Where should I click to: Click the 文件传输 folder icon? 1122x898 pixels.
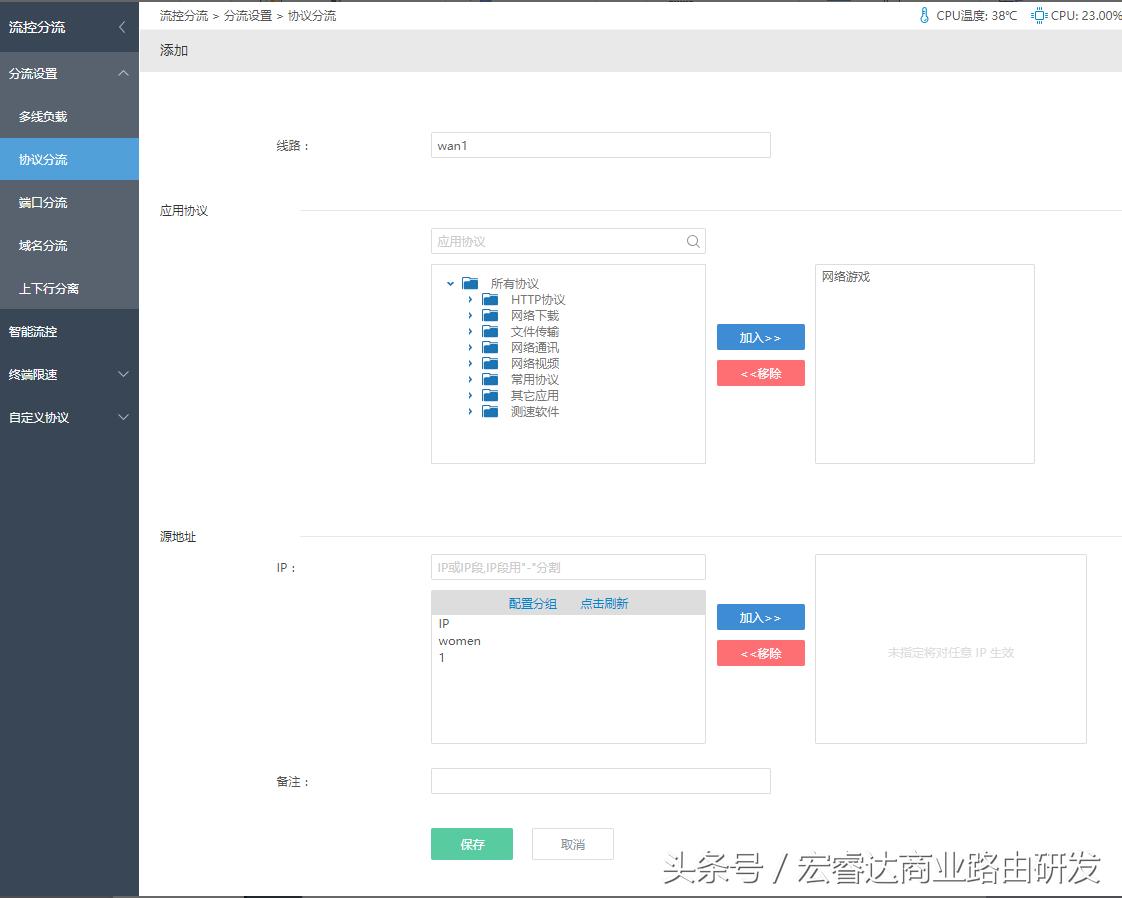click(x=490, y=331)
